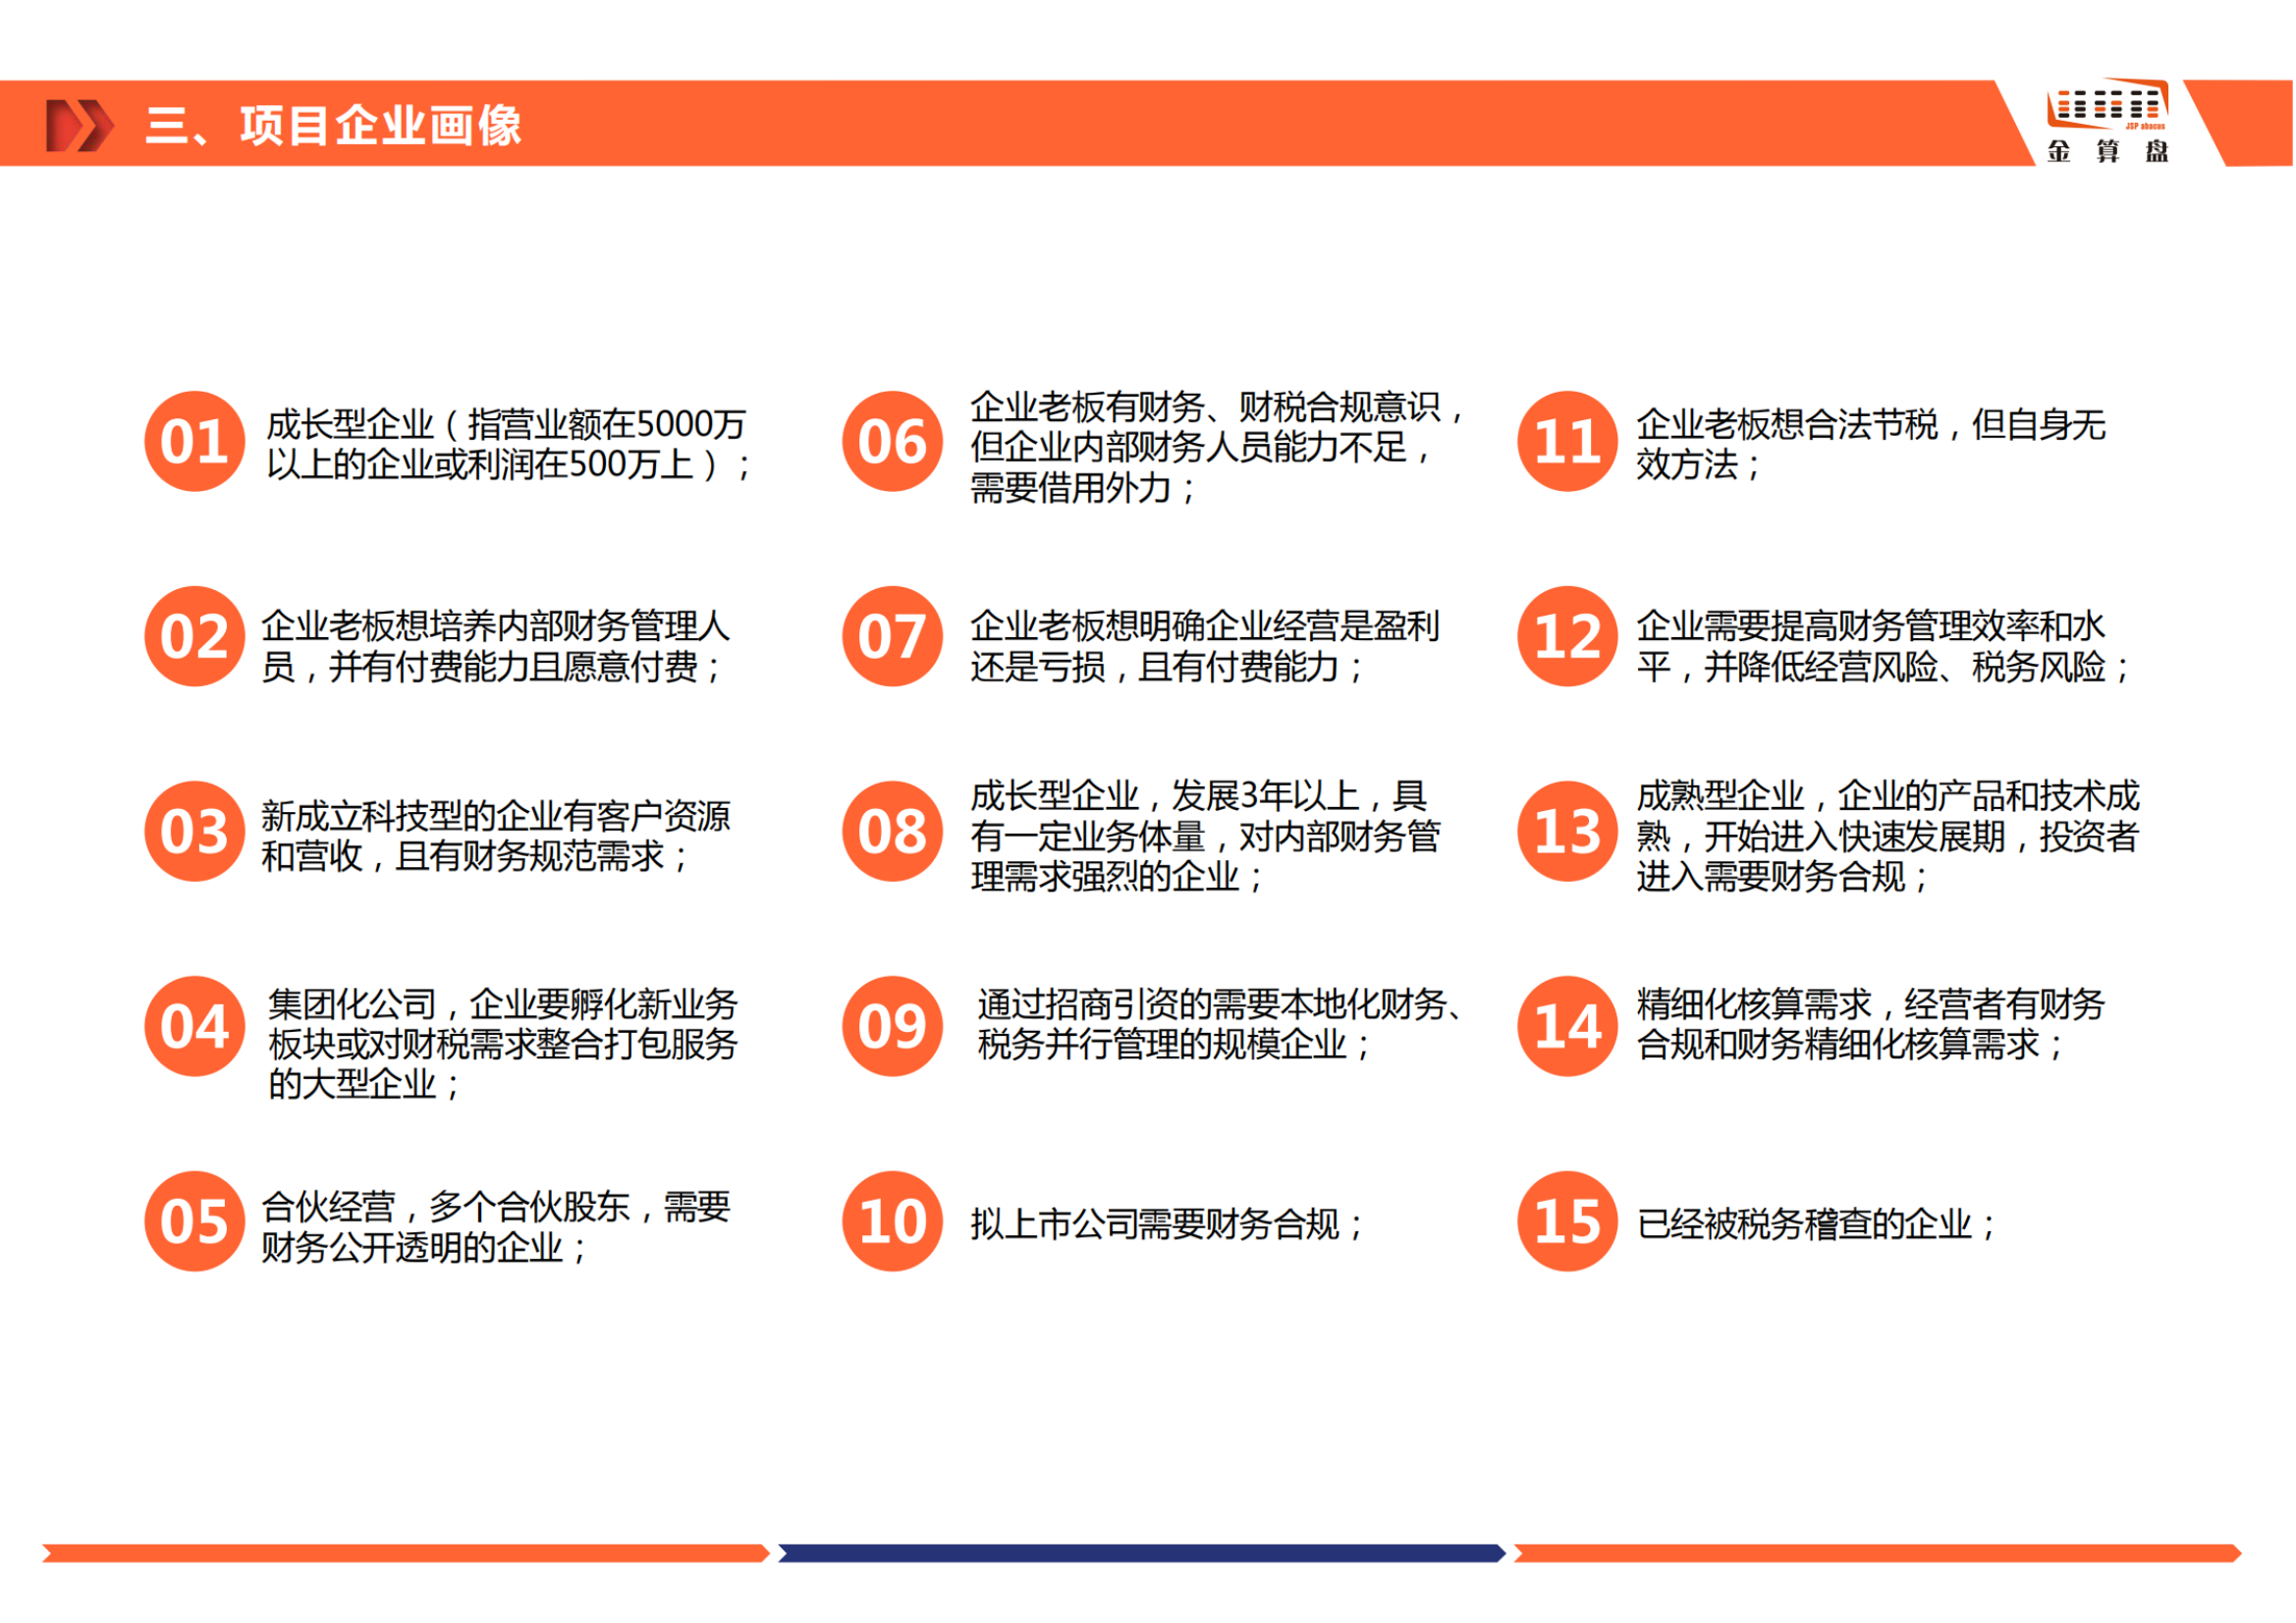Click the navy blue footer bar
The height and width of the screenshot is (1623, 2296).
pos(1141,1553)
